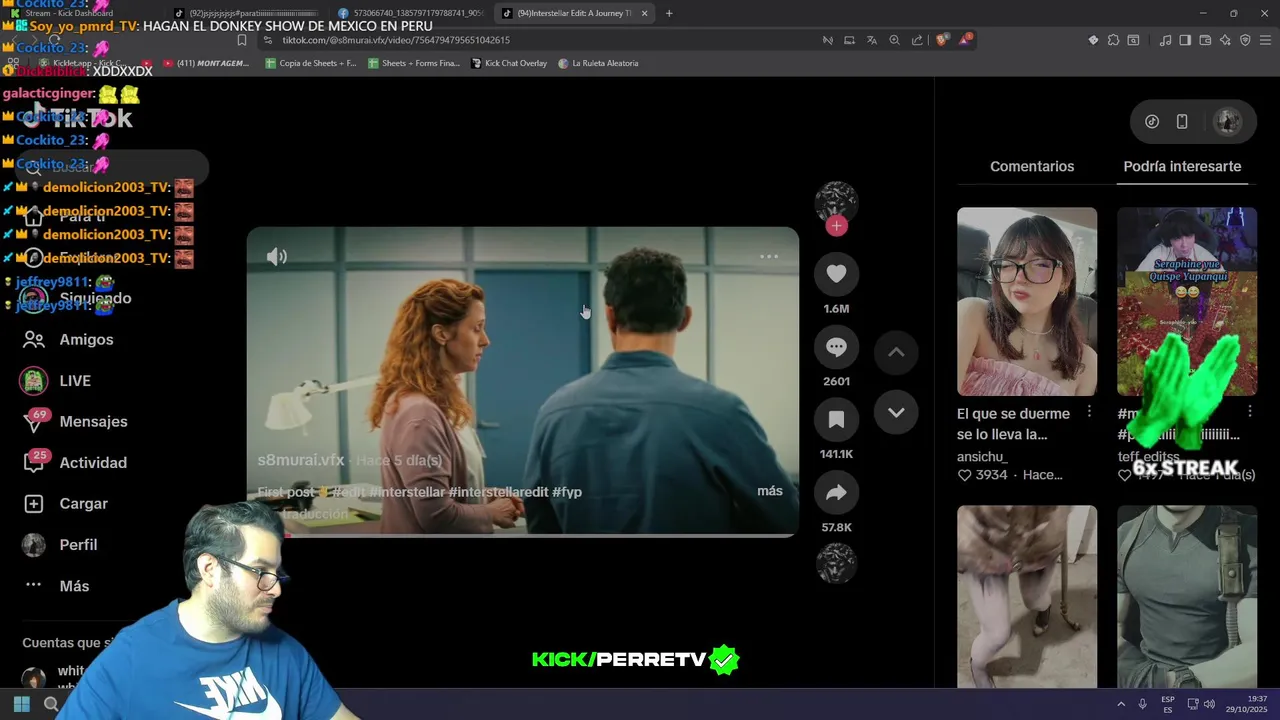Open a new browser tab
The width and height of the screenshot is (1280, 720).
tap(669, 13)
